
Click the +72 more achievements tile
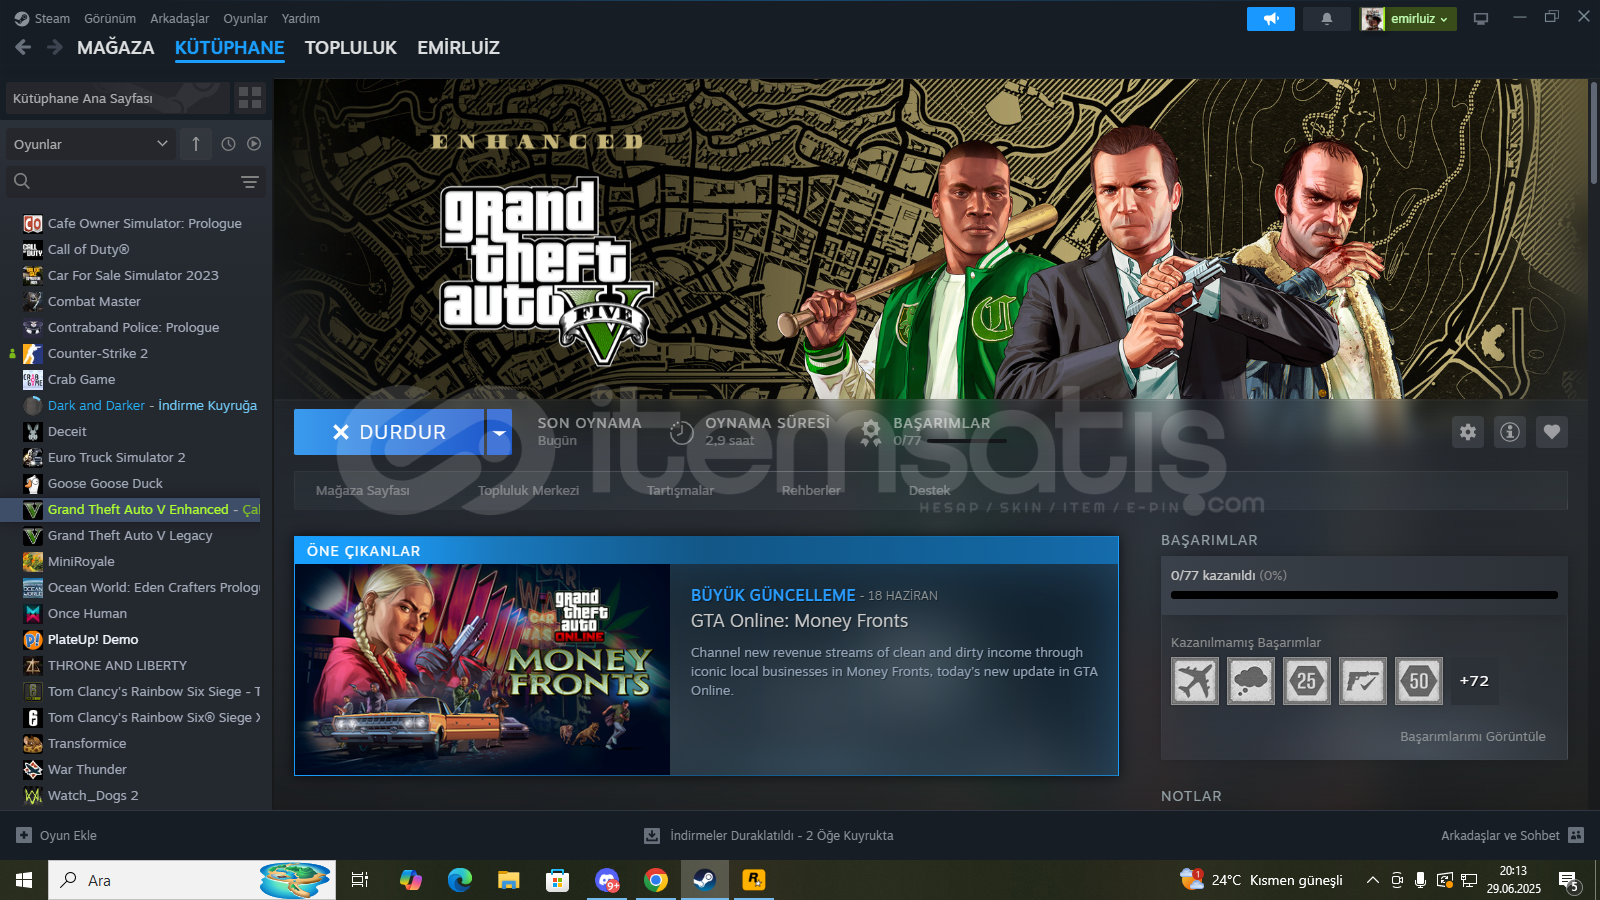pos(1474,681)
